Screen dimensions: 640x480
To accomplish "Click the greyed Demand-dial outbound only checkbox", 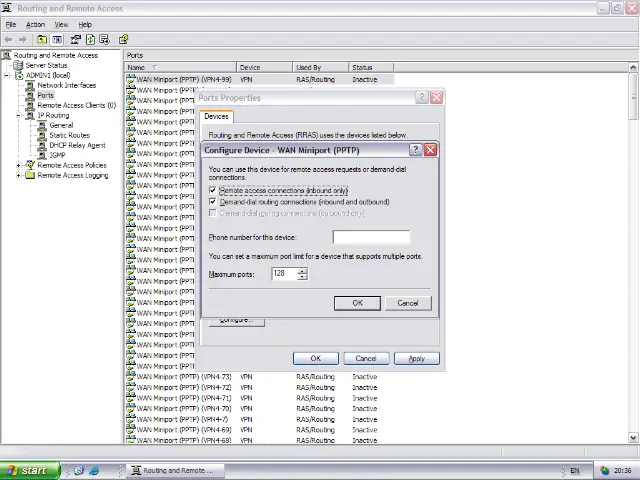I will click(213, 213).
